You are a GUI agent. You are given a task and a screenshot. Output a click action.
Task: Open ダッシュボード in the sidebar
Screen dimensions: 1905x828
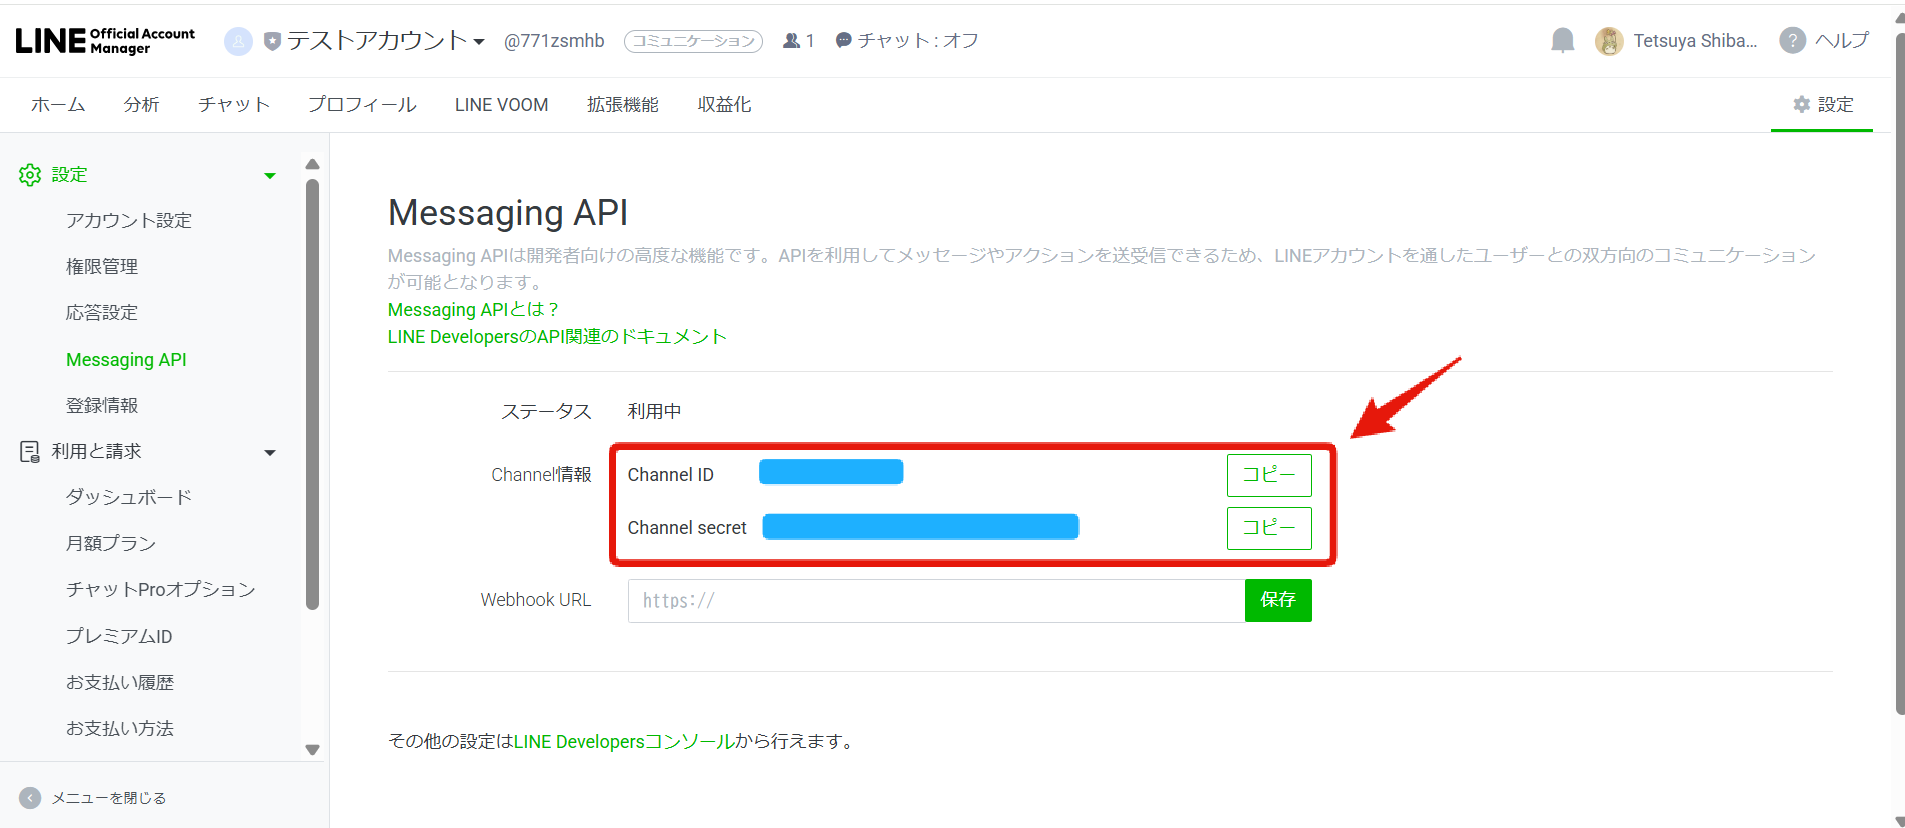(129, 498)
